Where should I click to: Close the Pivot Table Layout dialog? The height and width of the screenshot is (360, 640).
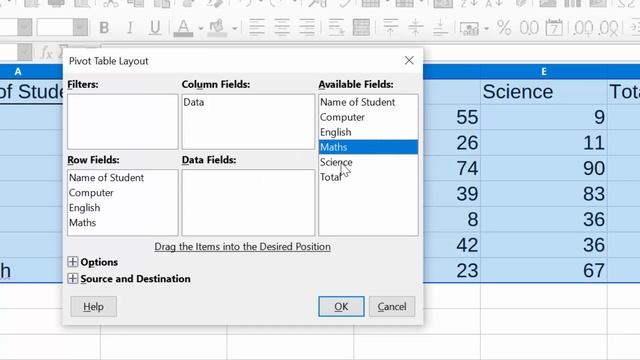(x=409, y=60)
